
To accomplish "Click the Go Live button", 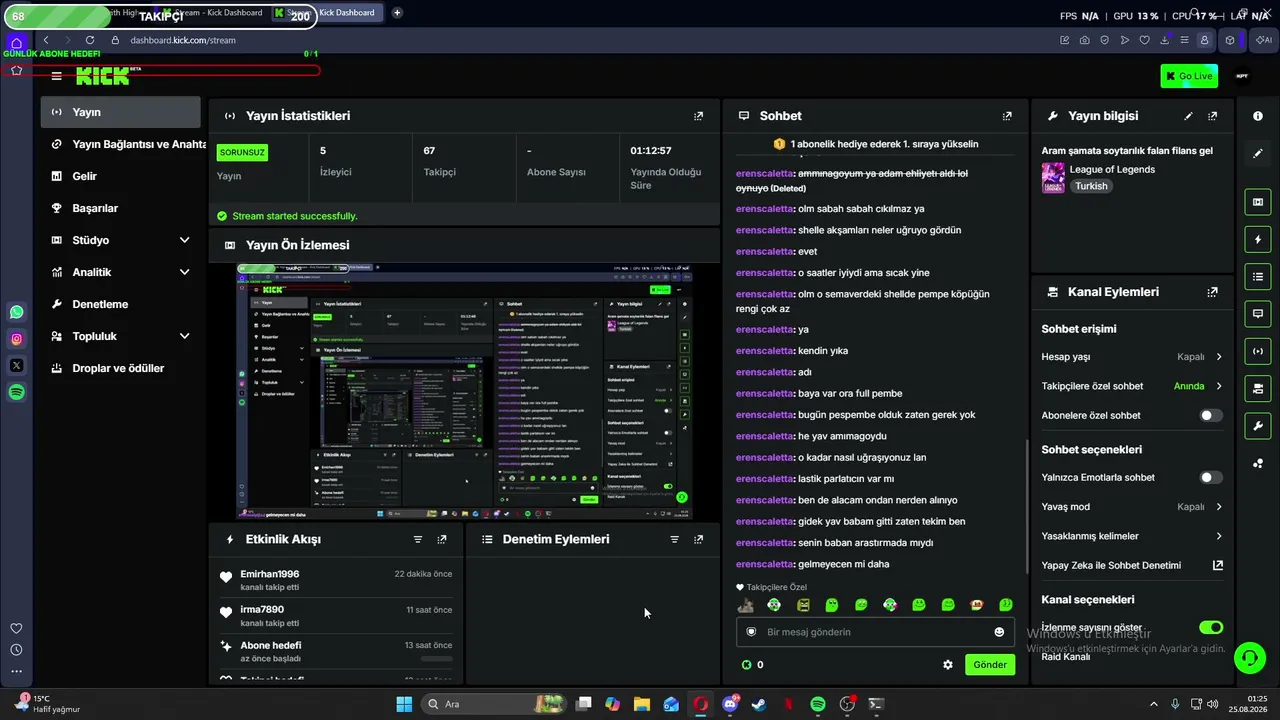I will (1189, 76).
